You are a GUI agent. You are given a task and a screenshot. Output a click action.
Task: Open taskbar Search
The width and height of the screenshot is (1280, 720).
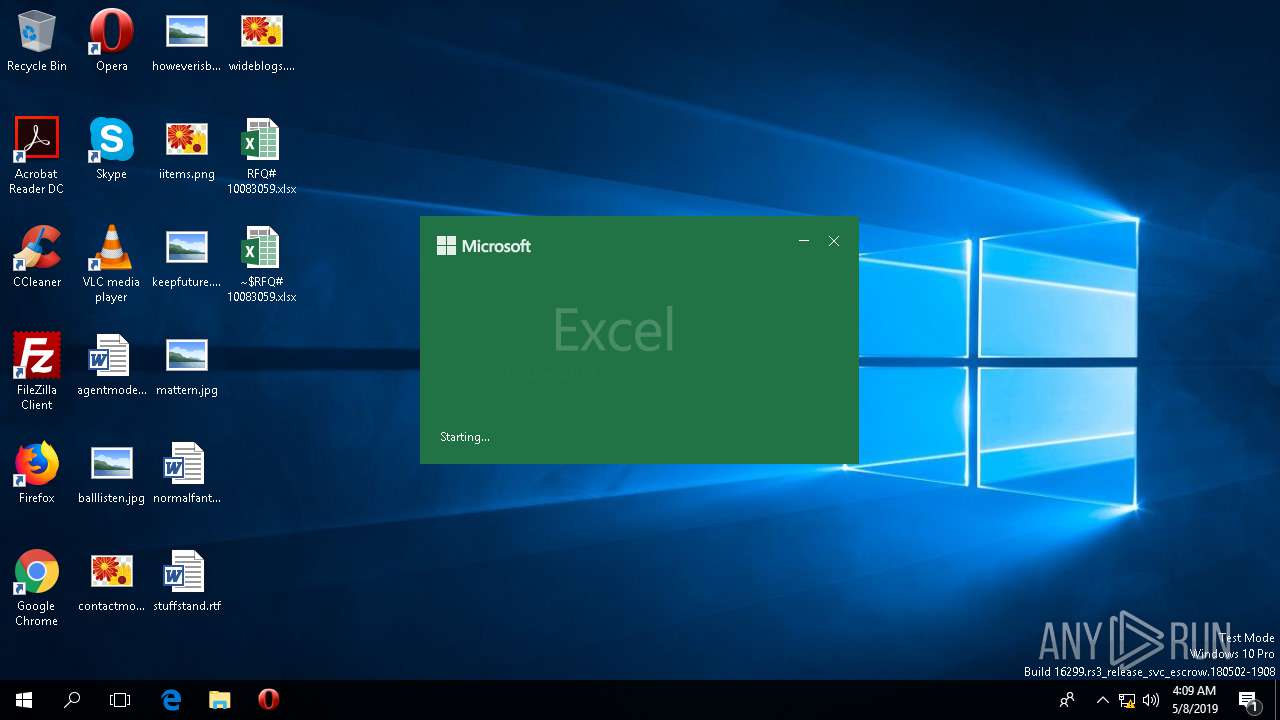[72, 700]
